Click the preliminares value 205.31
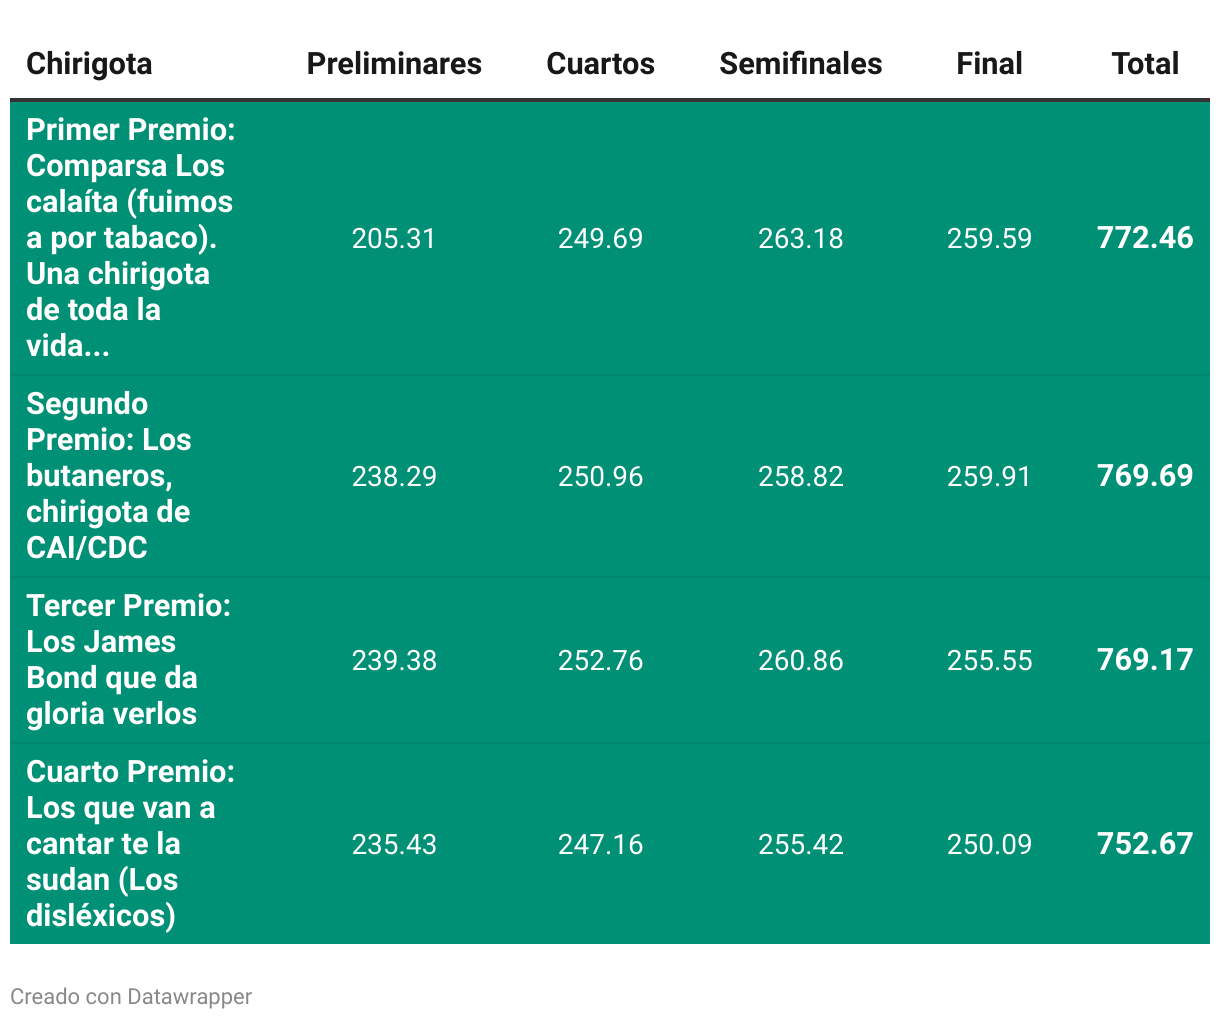 pos(394,239)
